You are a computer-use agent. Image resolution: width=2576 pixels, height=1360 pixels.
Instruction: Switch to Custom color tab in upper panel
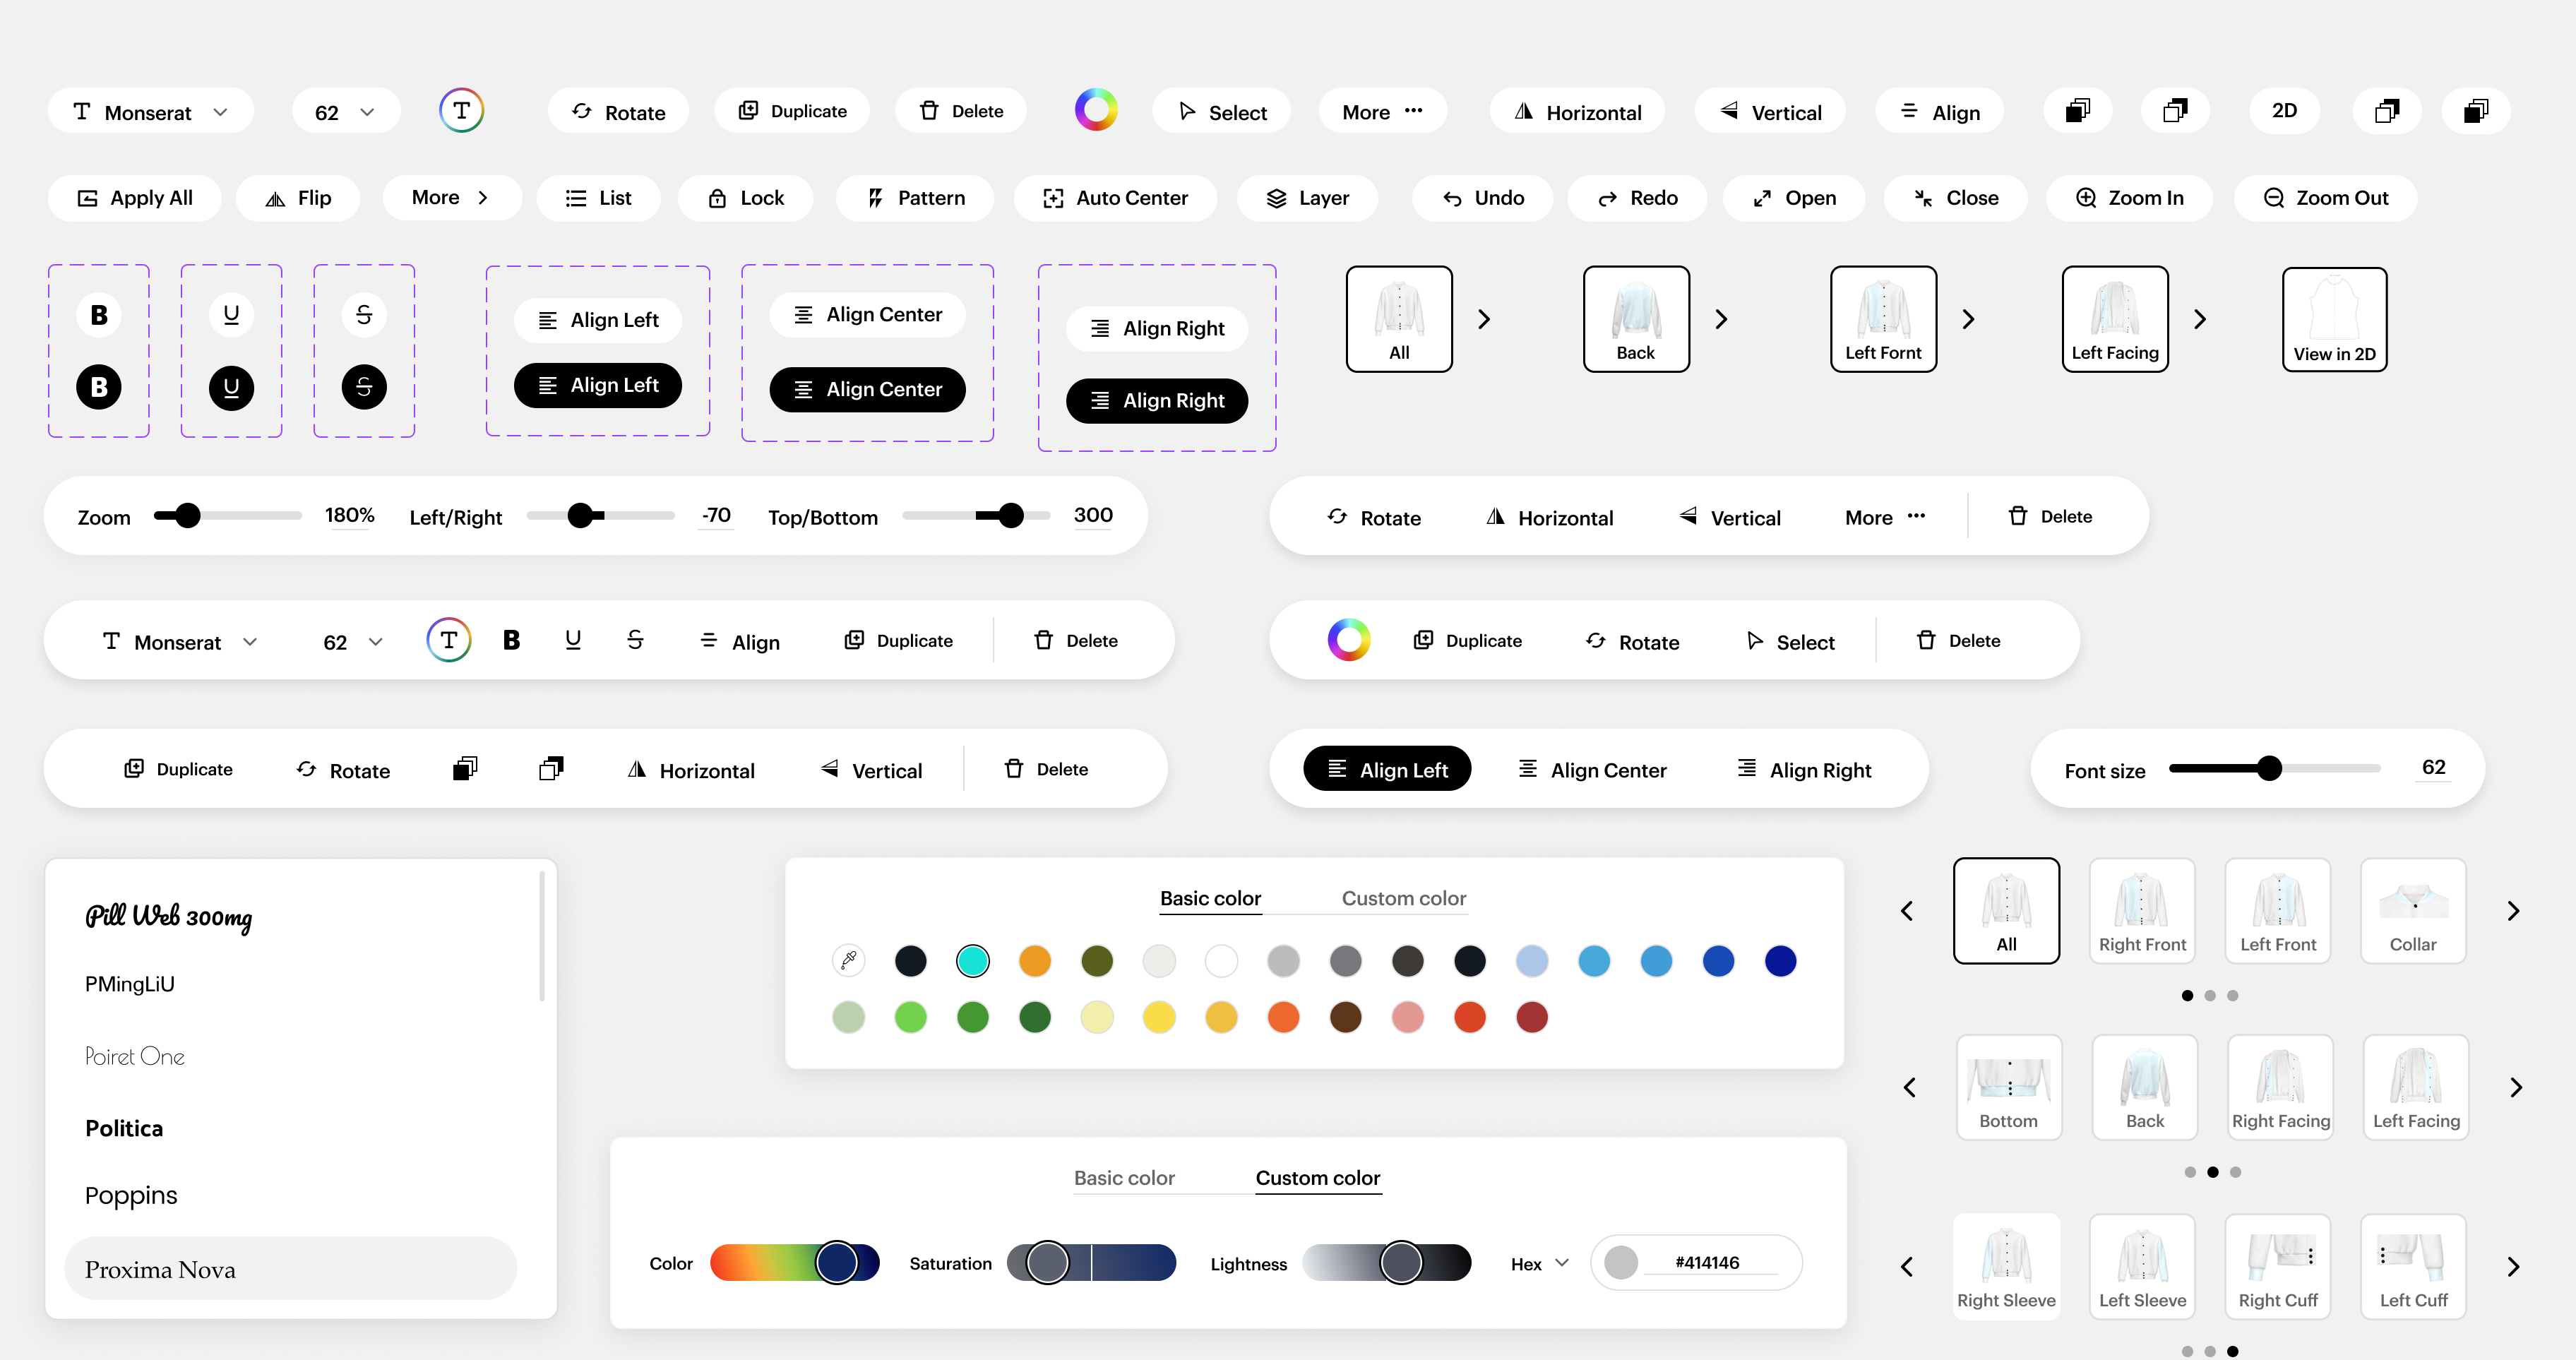click(x=1403, y=898)
